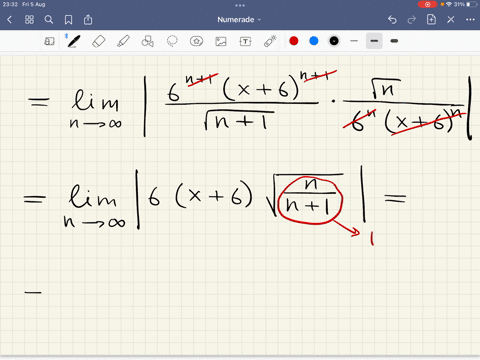Tap the screen recording indicator
Viewport: 480px width, 360px height.
click(x=428, y=4)
